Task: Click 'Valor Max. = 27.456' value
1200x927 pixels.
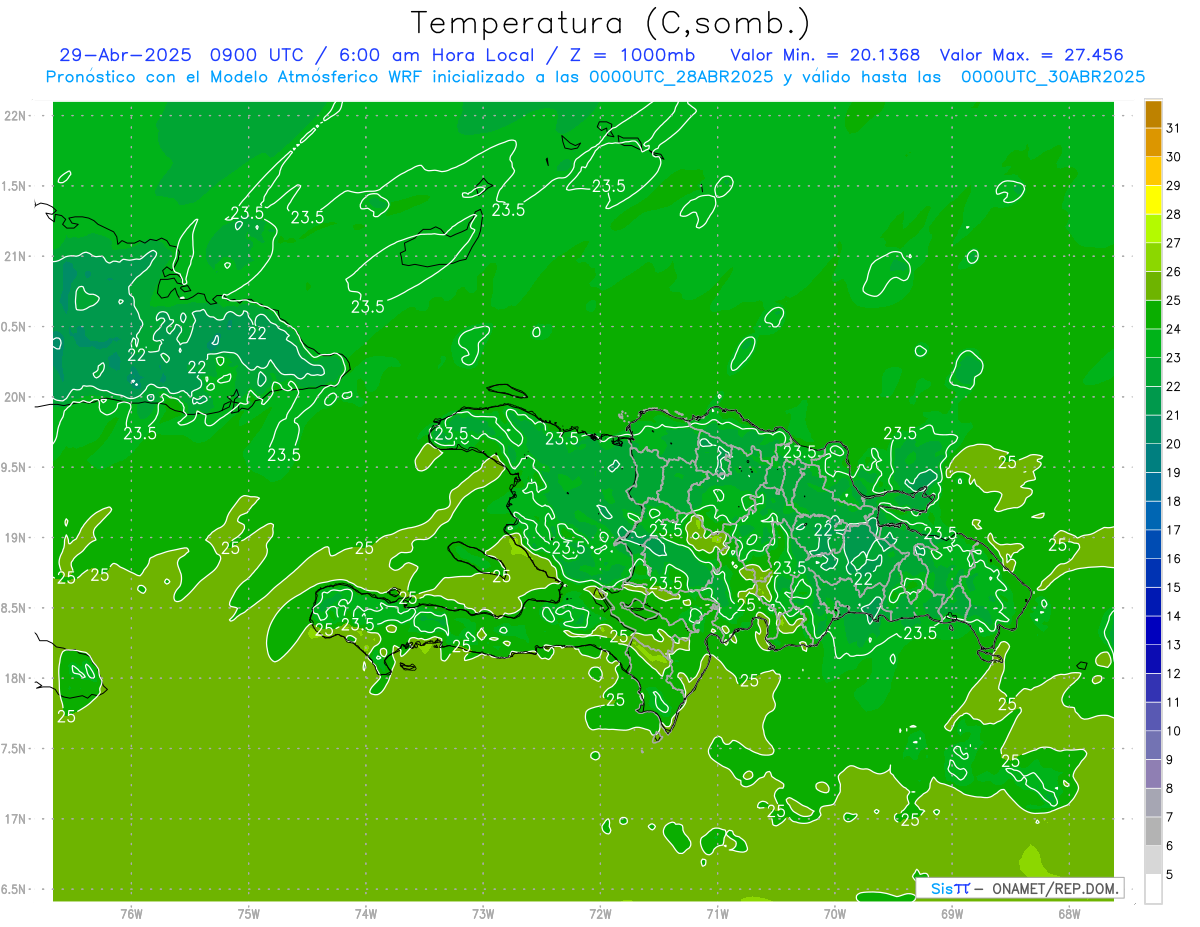Action: point(1031,55)
